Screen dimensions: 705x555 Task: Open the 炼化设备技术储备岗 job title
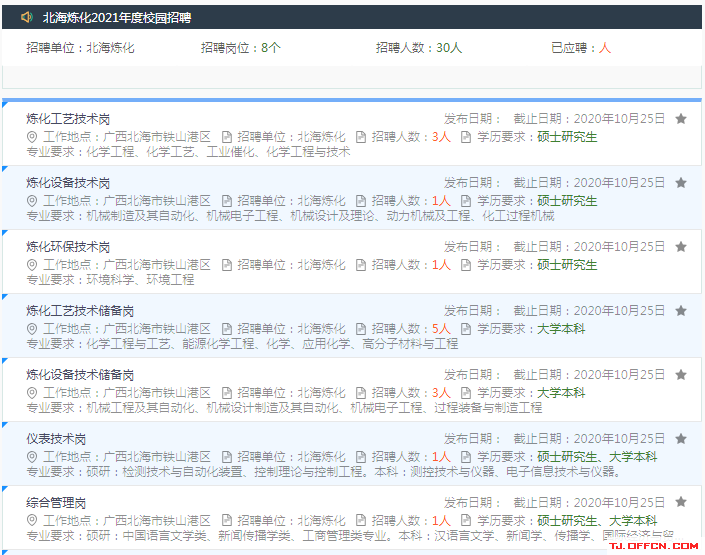[x=80, y=375]
